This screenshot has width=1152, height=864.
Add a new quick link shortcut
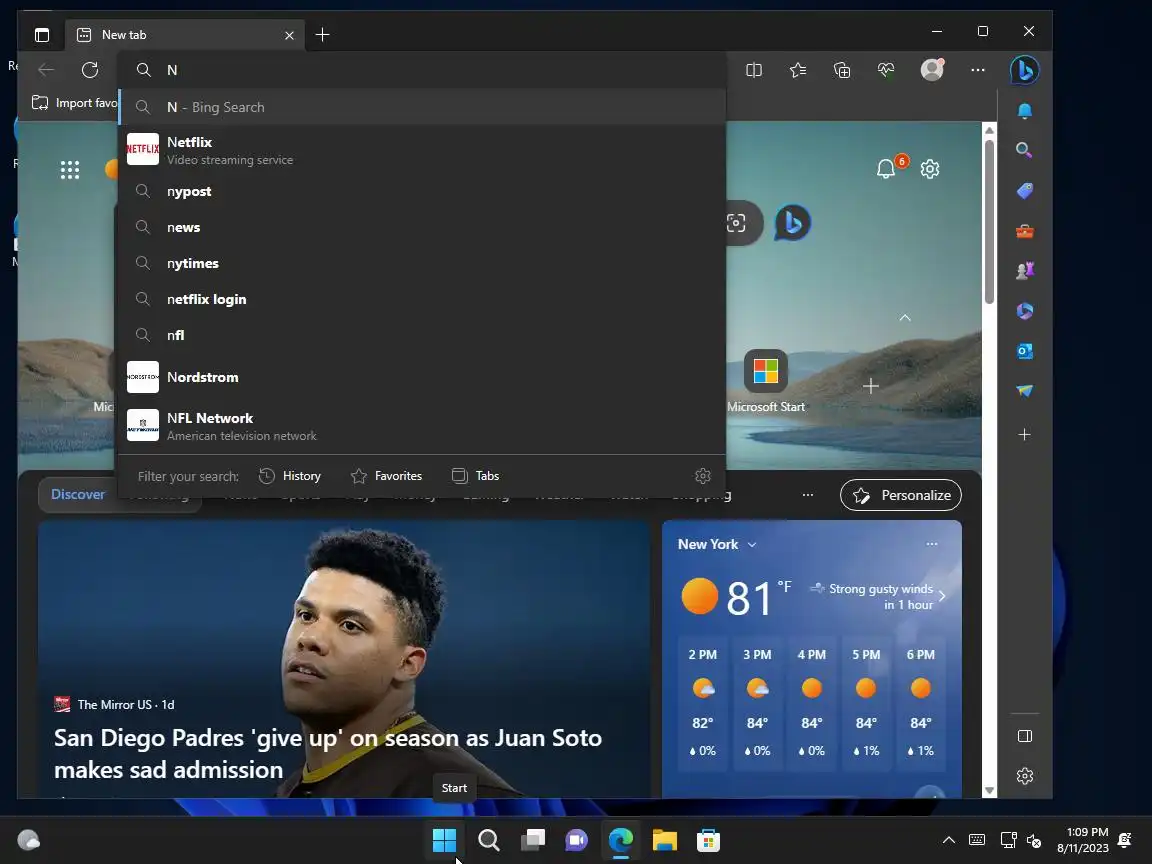coord(871,386)
